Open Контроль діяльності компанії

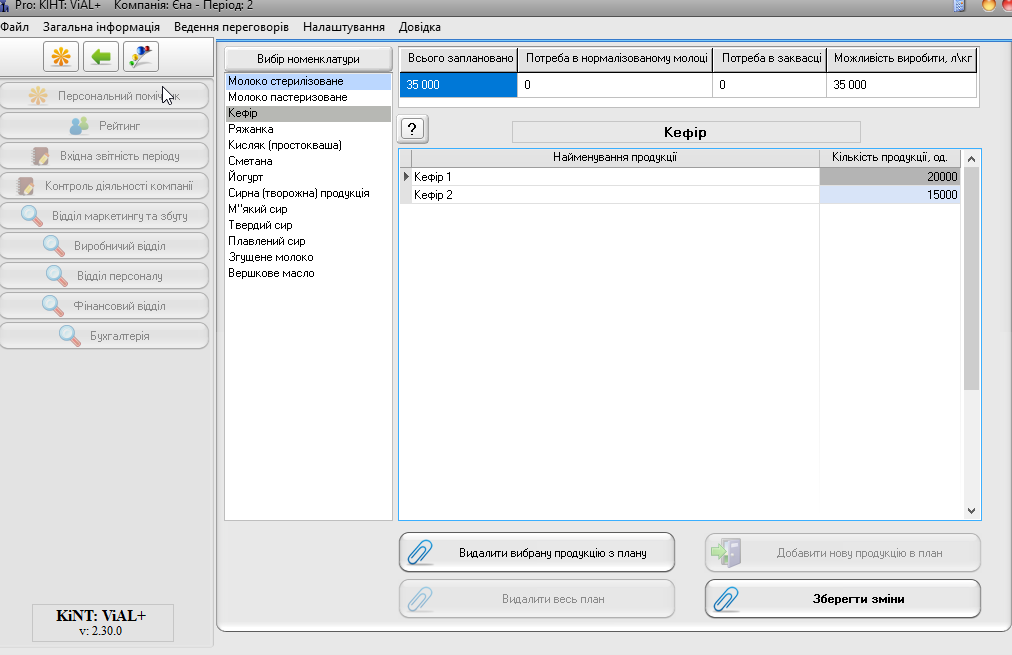click(x=105, y=186)
